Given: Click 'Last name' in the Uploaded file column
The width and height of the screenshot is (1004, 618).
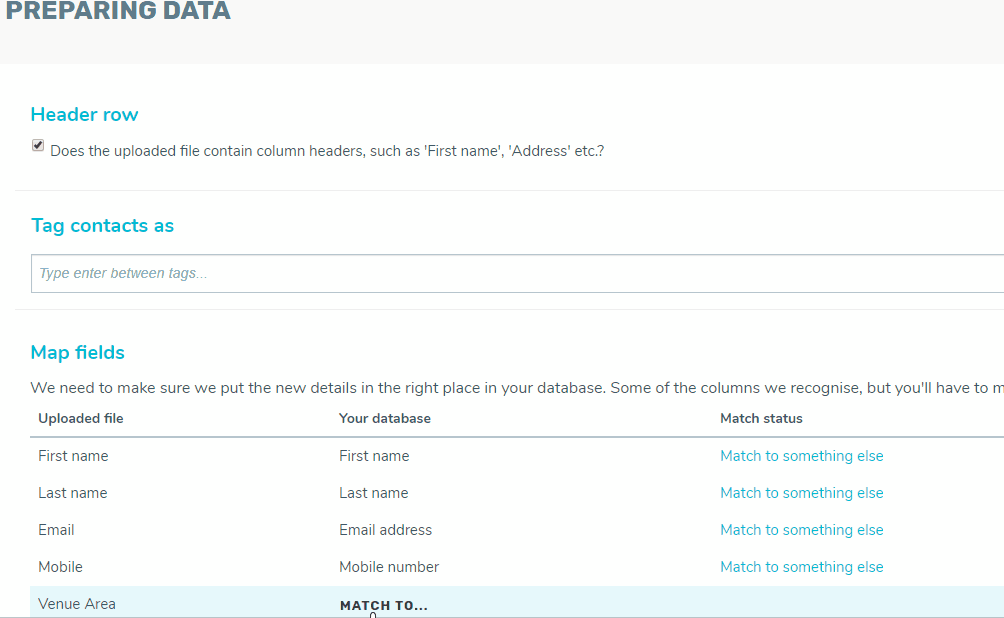Looking at the screenshot, I should [x=72, y=493].
